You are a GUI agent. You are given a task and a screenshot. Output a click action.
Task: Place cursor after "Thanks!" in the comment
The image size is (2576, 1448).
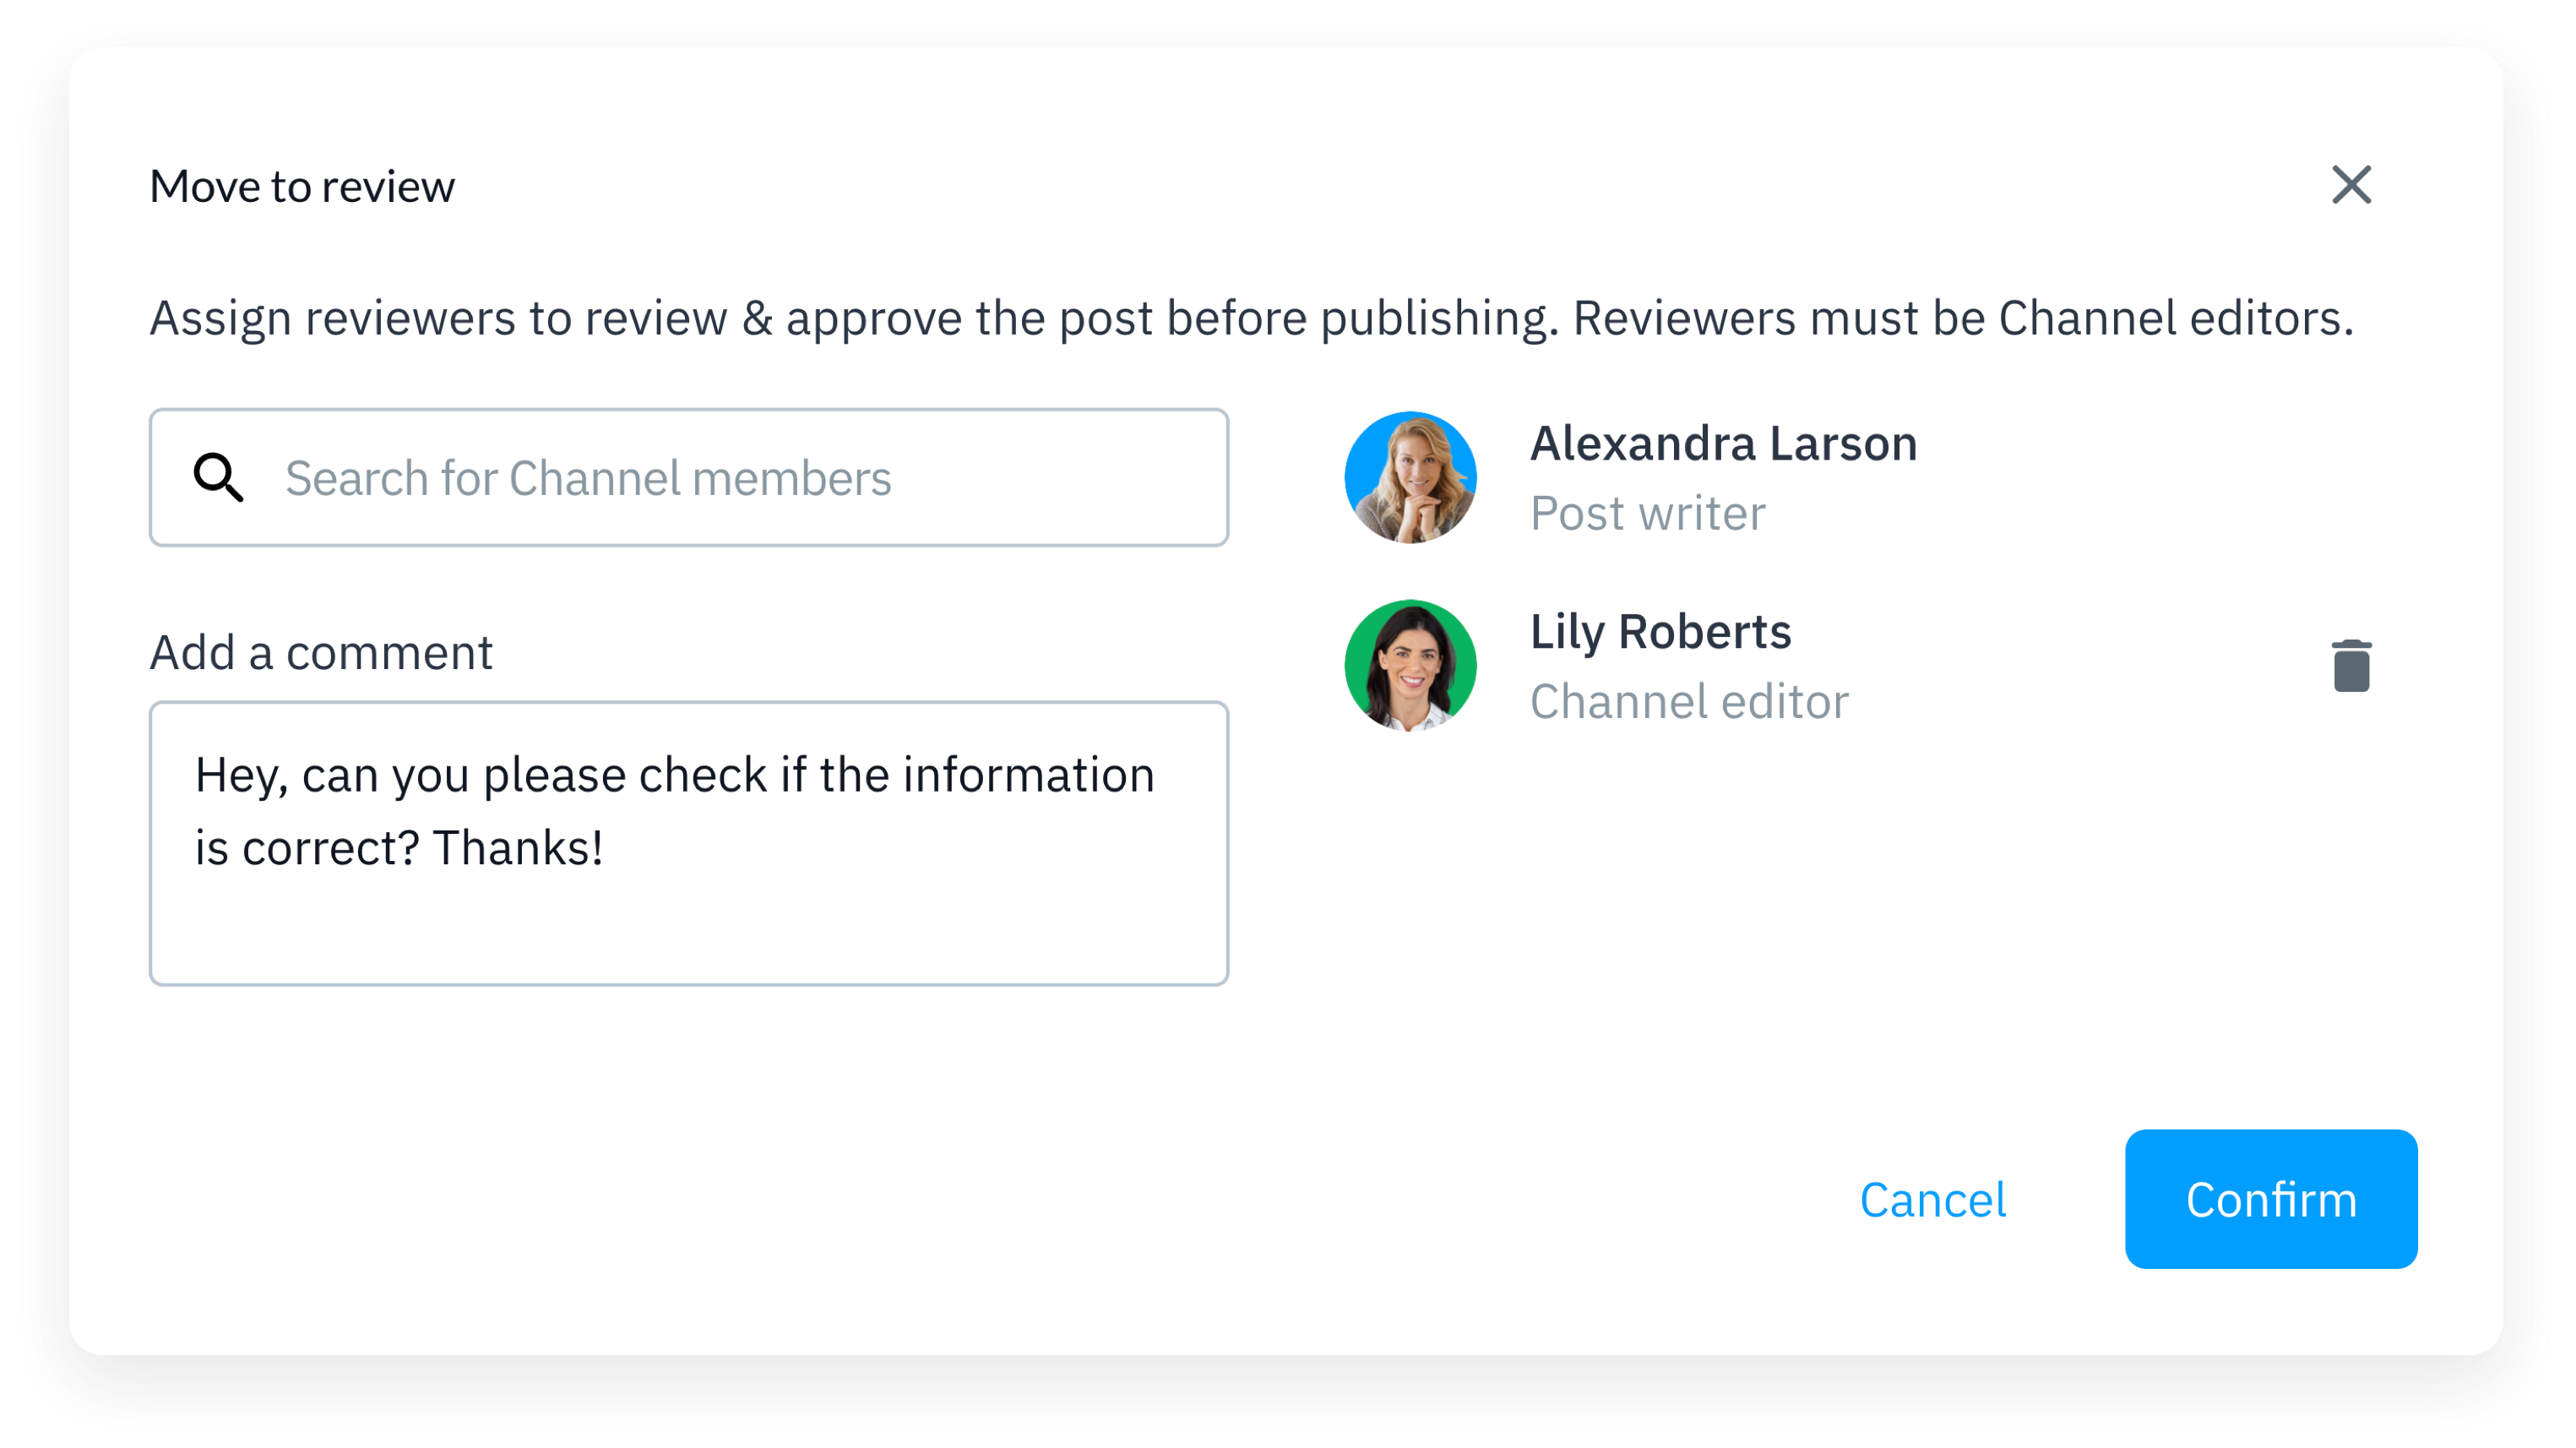coord(606,848)
